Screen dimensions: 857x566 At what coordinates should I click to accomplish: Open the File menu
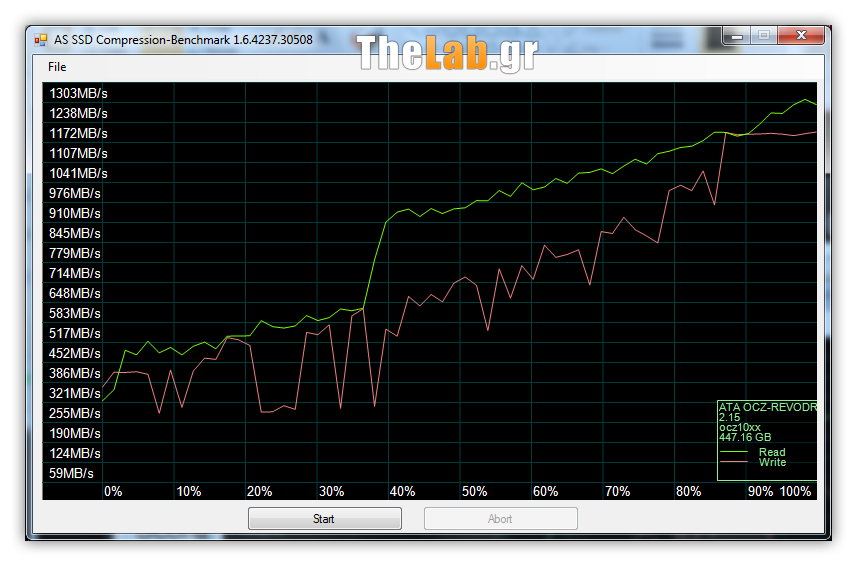click(57, 67)
